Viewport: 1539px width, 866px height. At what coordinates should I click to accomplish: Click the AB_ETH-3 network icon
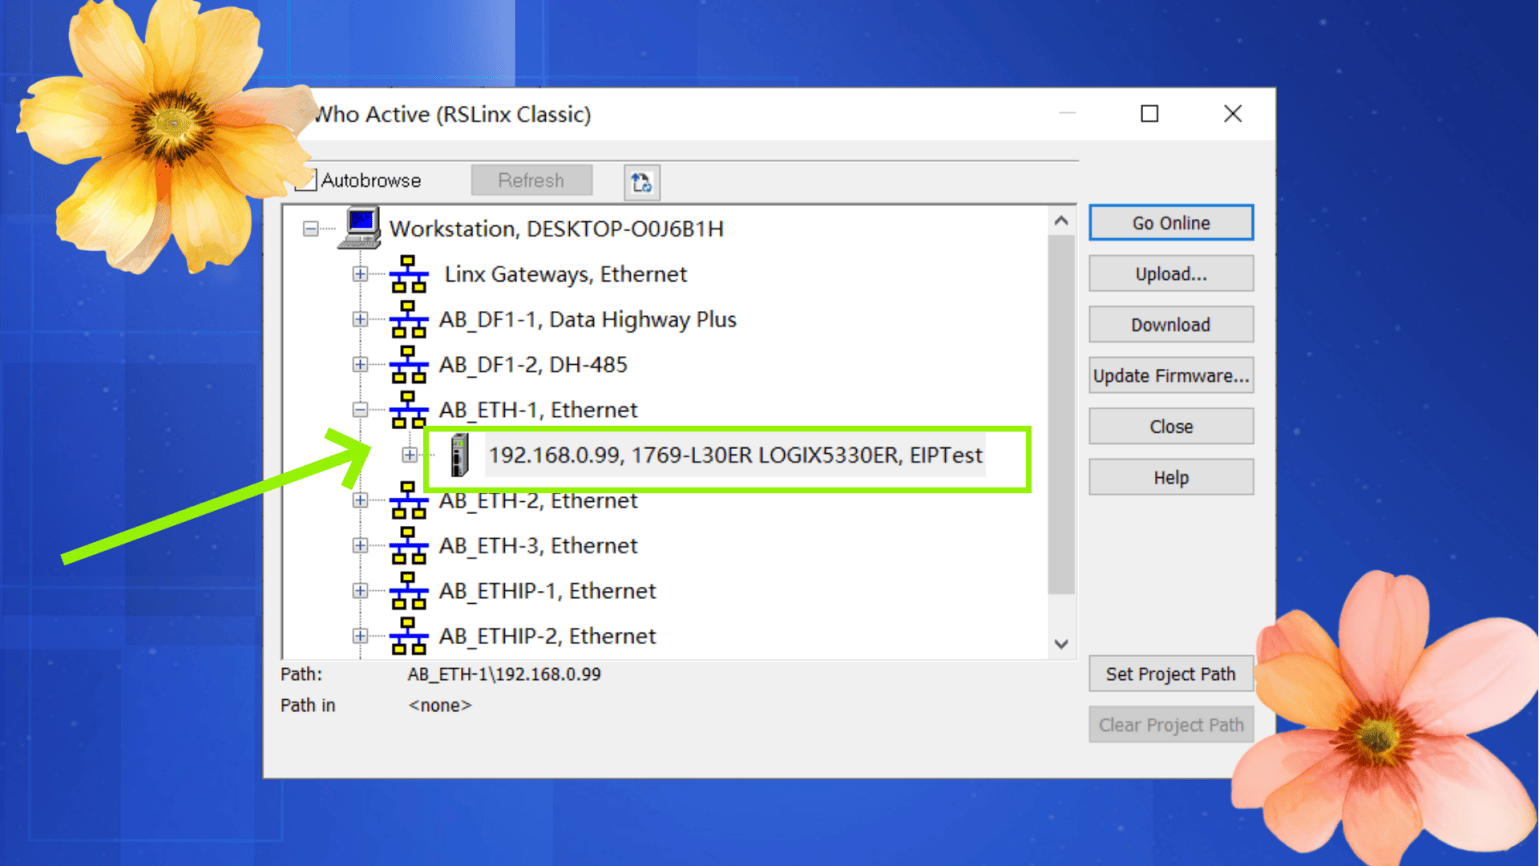[408, 545]
